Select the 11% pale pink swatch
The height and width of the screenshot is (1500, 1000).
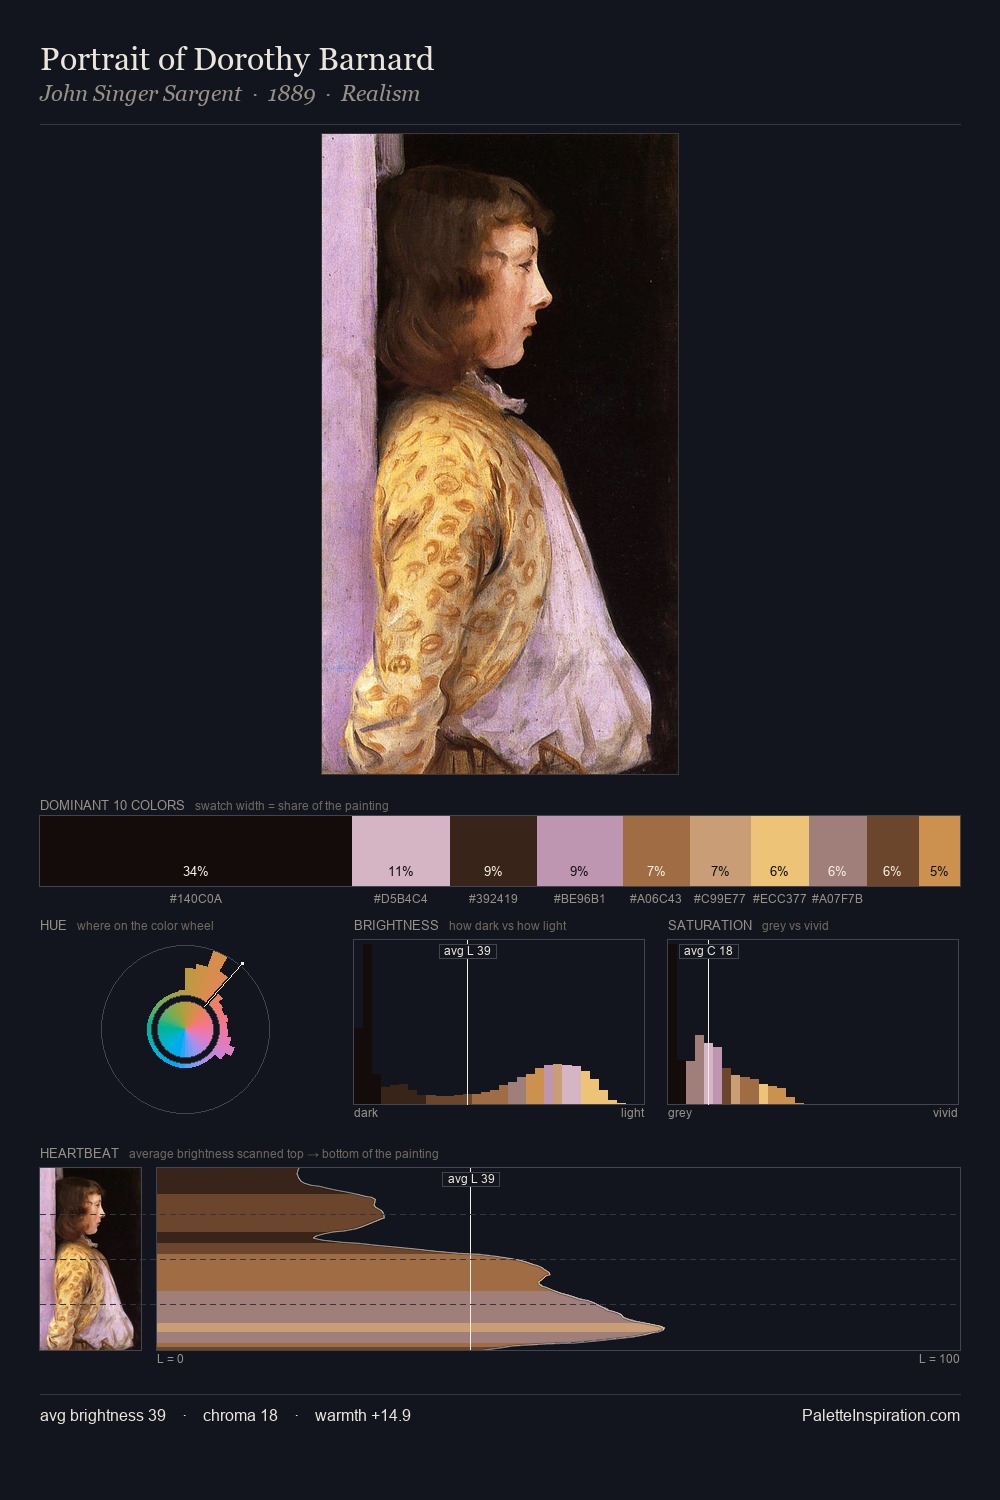(x=401, y=851)
